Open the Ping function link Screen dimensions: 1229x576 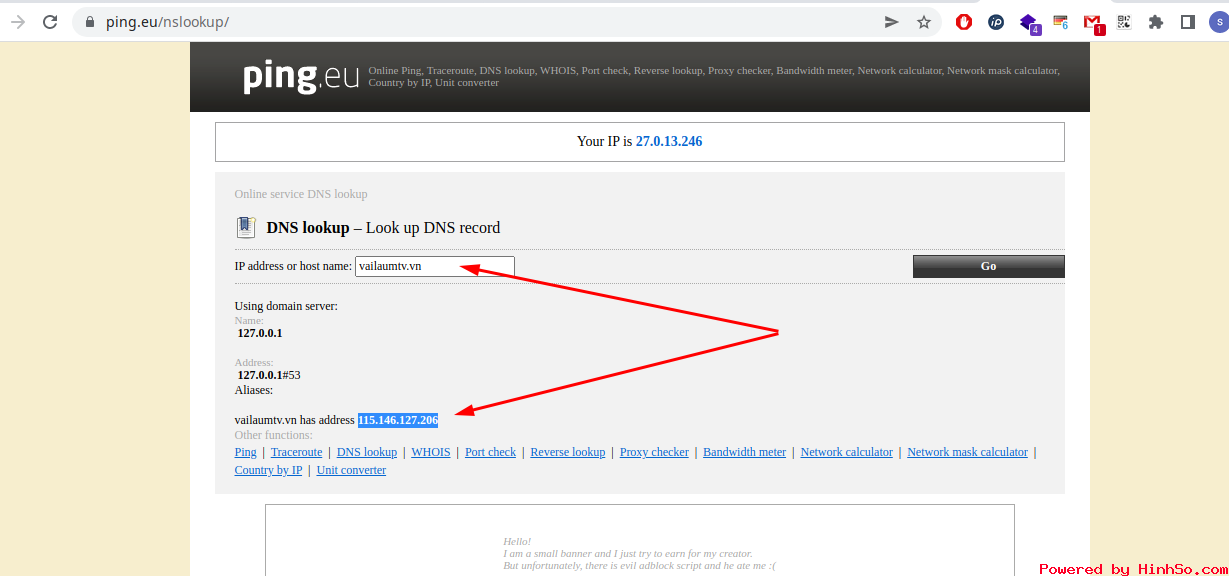click(x=245, y=452)
